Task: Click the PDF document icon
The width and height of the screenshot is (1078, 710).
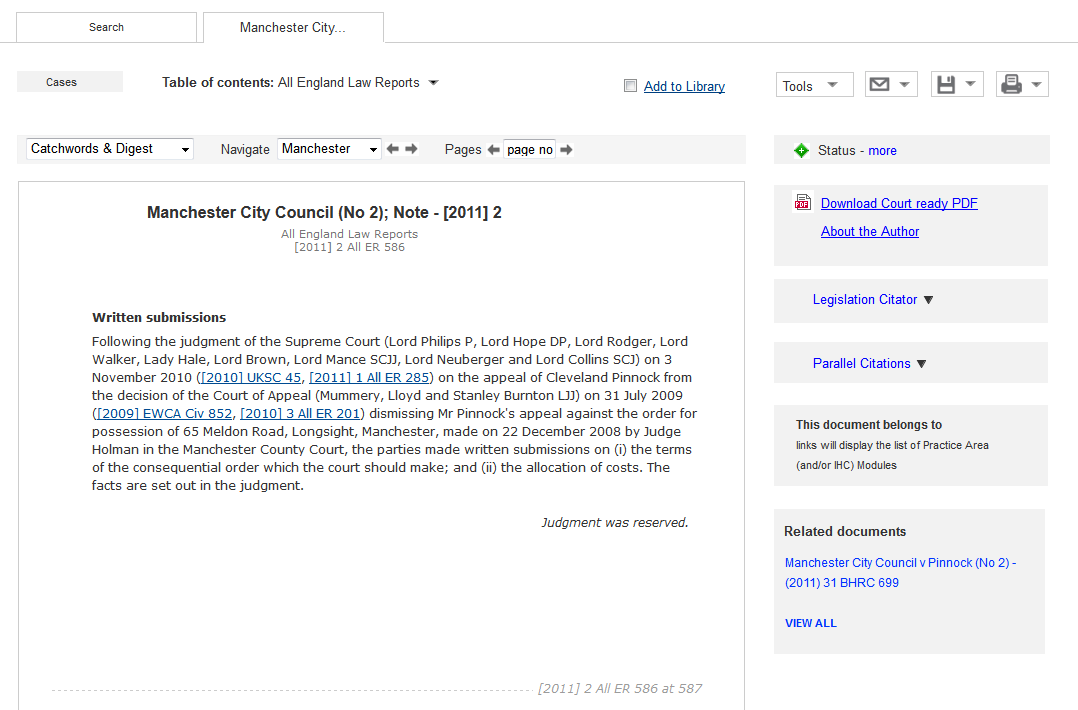Action: pyautogui.click(x=802, y=202)
